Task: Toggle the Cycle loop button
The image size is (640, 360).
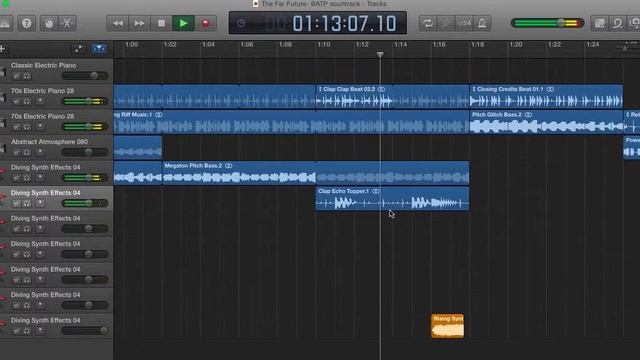Action: (428, 23)
